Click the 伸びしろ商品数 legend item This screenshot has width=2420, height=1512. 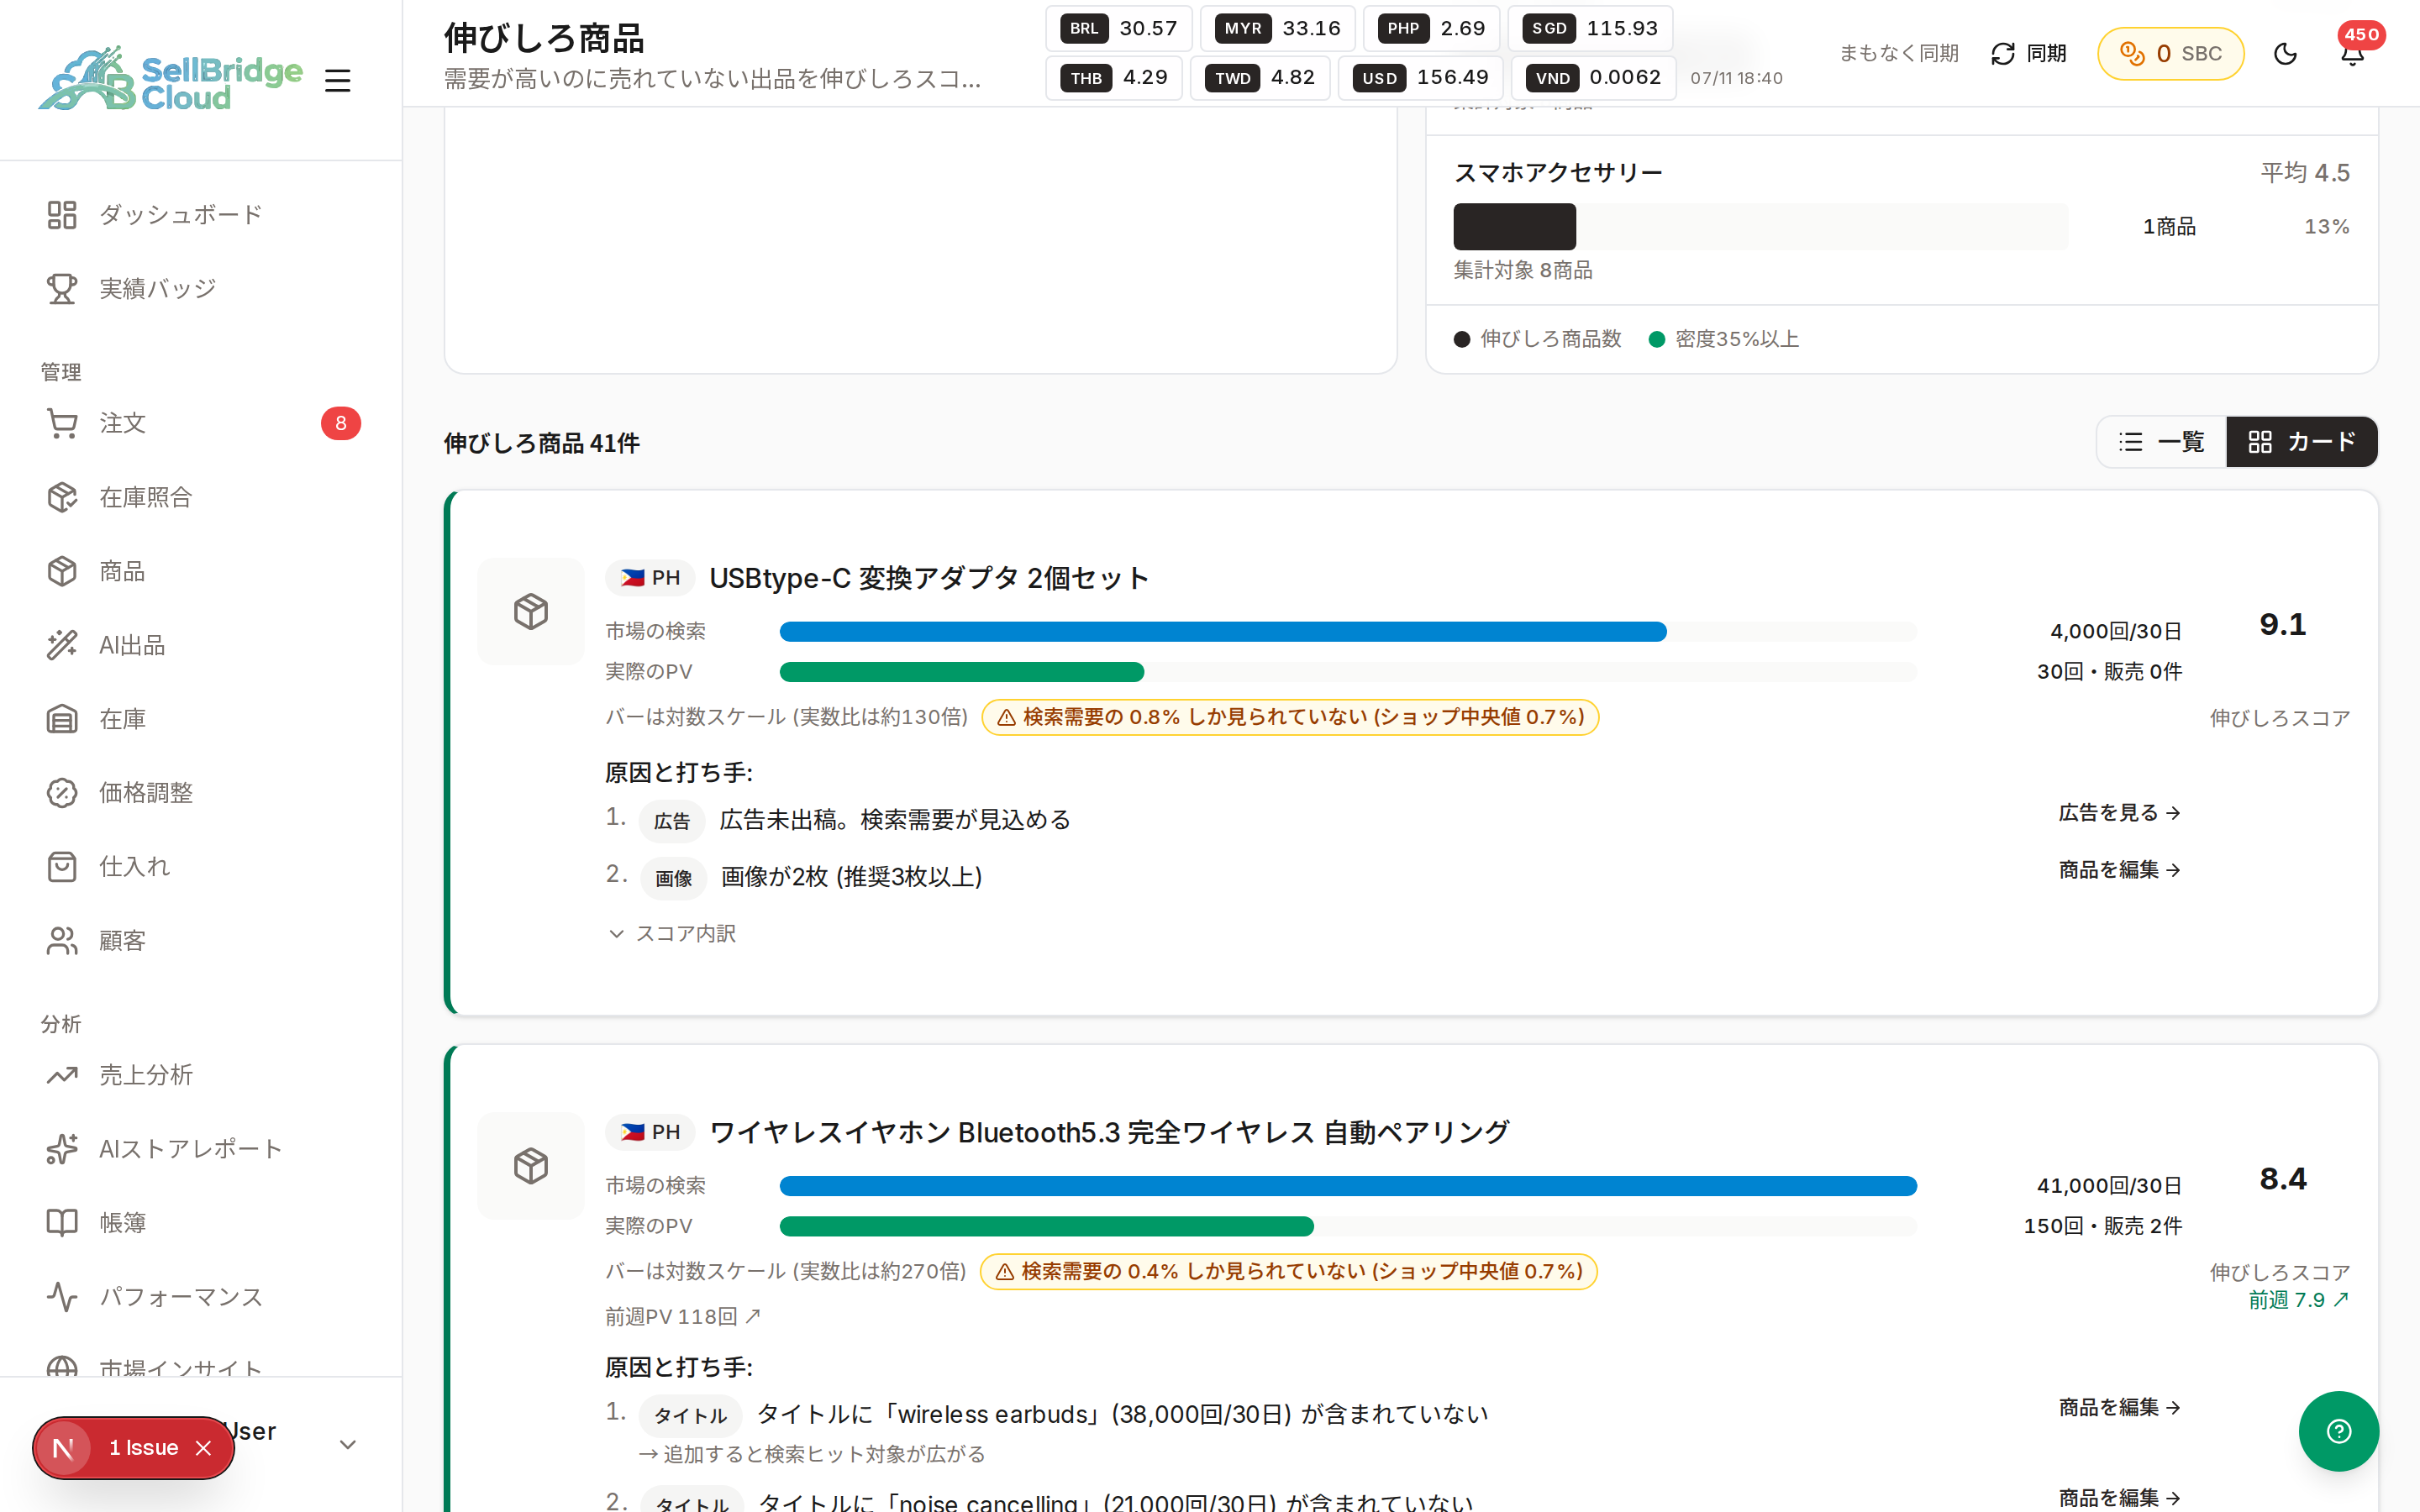(x=1537, y=339)
